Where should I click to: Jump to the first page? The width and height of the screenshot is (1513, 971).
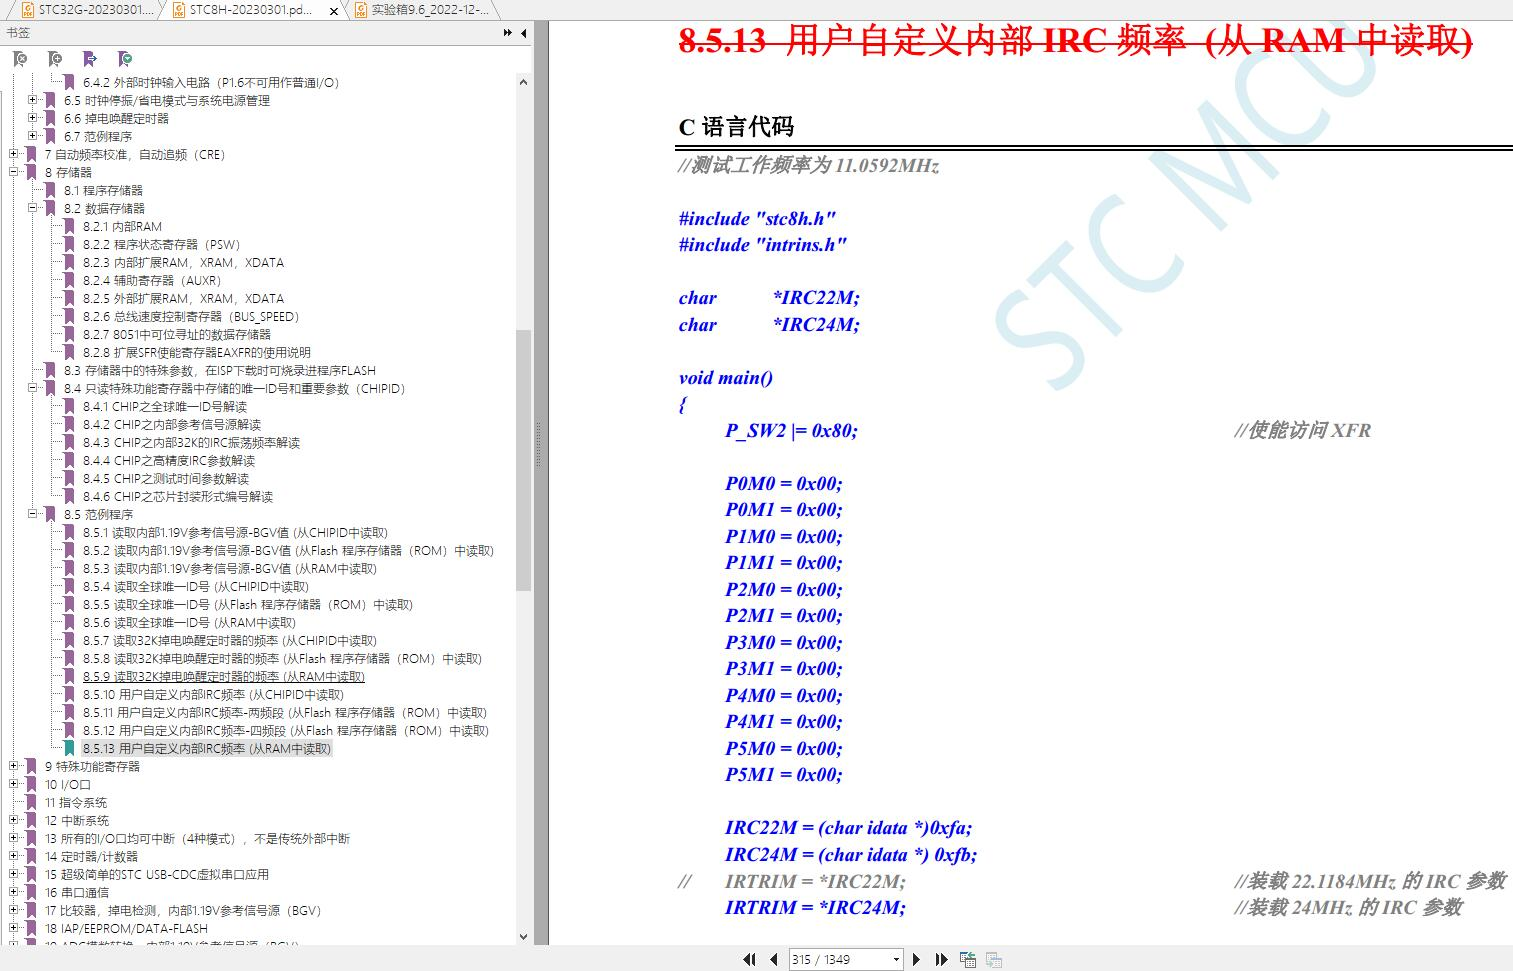coord(749,959)
